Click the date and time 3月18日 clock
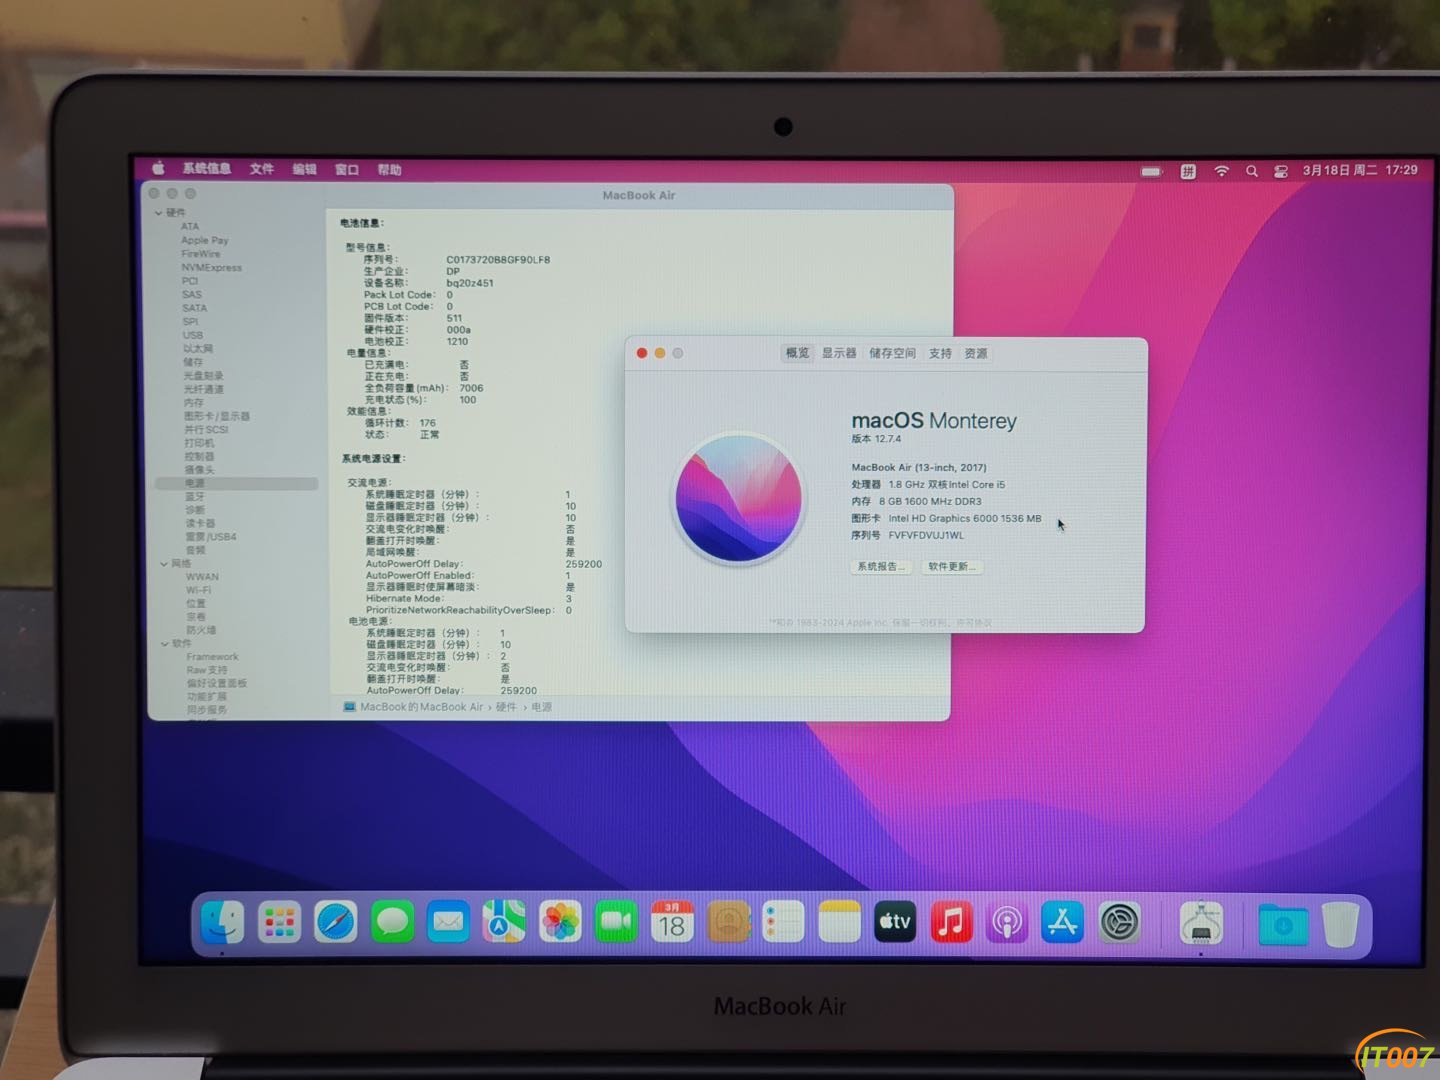1440x1080 pixels. tap(1359, 170)
